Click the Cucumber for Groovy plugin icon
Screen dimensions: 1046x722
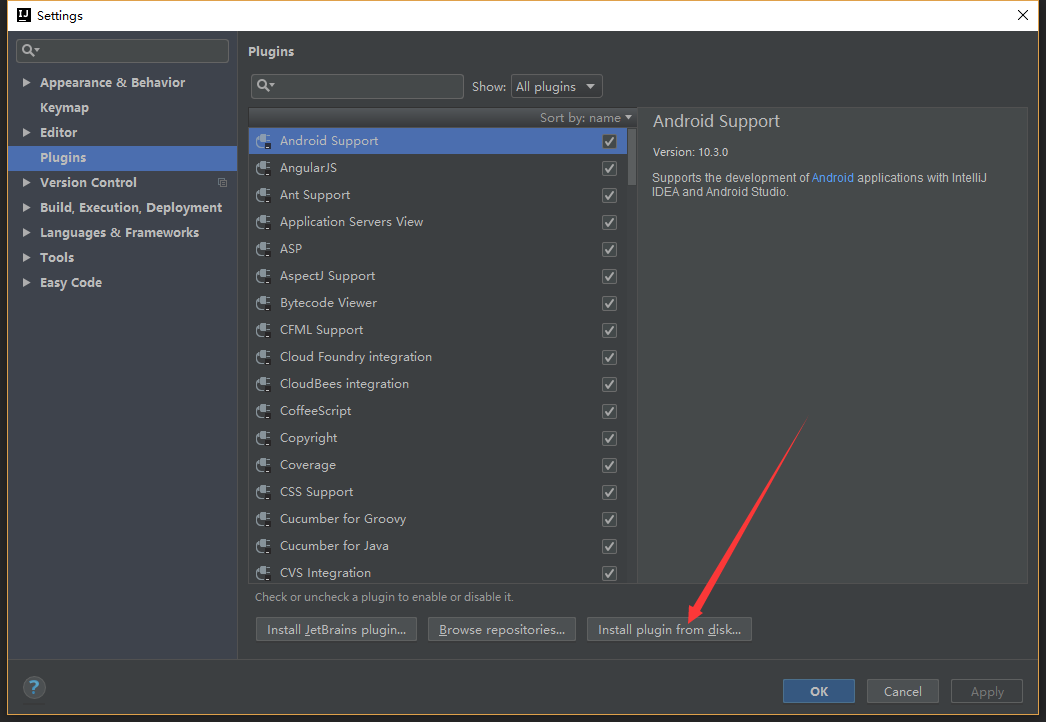pos(264,519)
